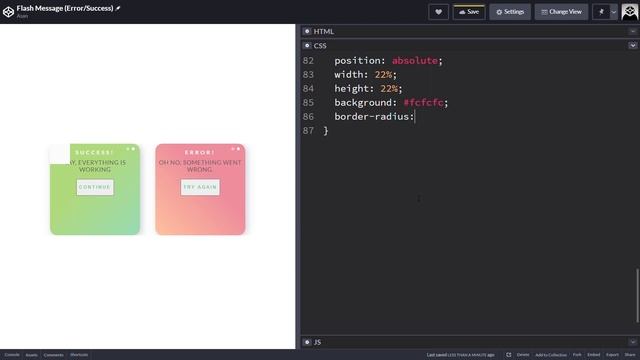This screenshot has width=640, height=360.
Task: Click height value 22% on line 84
Action: click(389, 88)
